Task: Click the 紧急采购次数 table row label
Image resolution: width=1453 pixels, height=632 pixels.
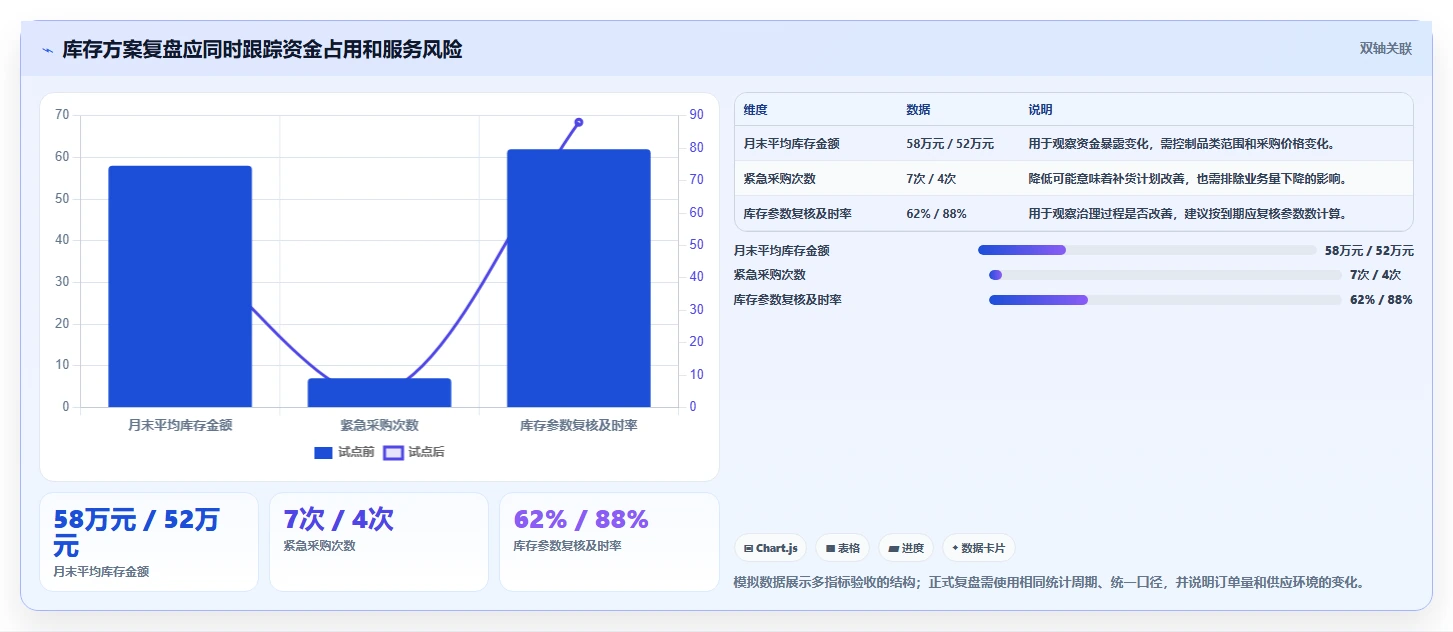Action: [779, 179]
